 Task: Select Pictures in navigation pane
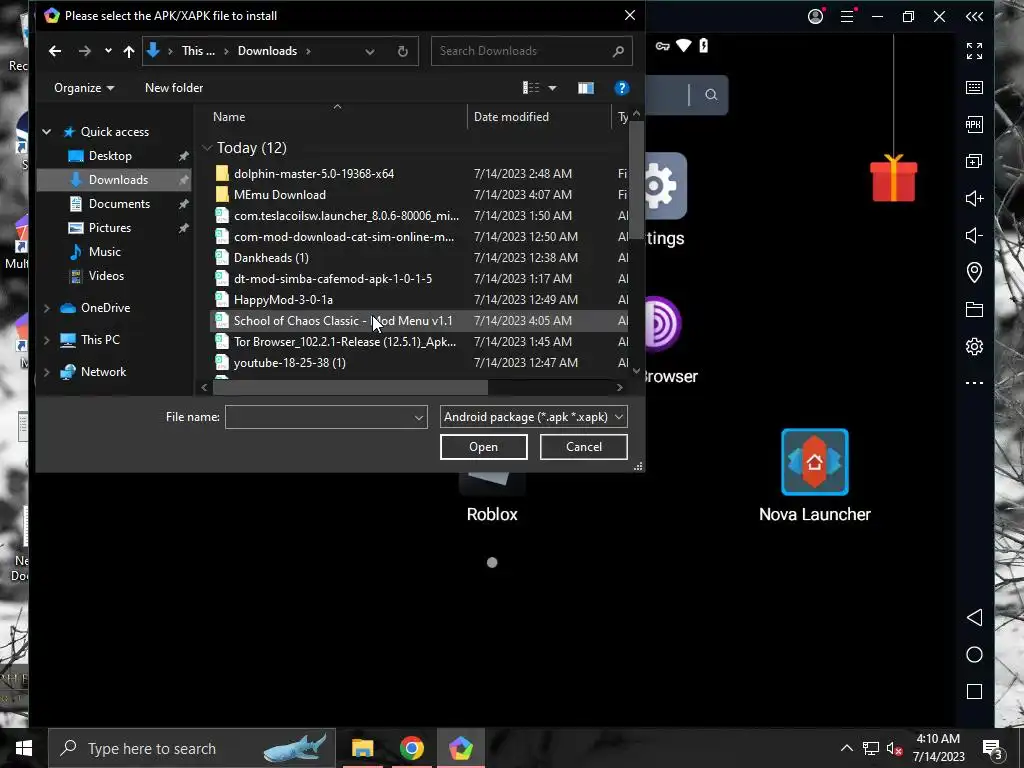pyautogui.click(x=110, y=227)
